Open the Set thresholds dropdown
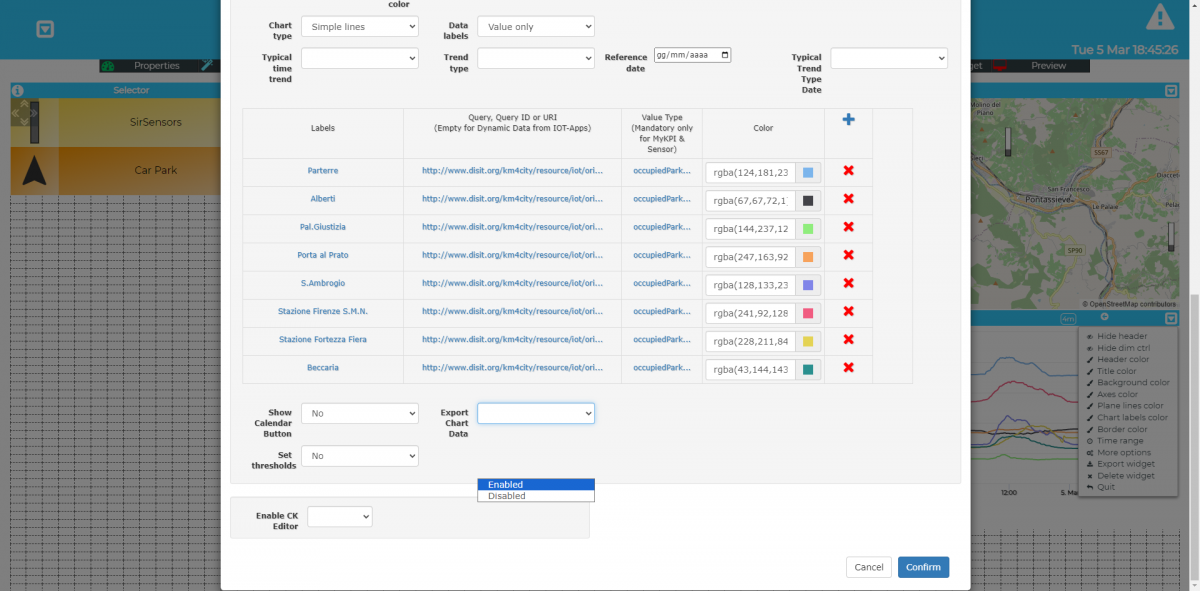This screenshot has height=591, width=1200. pos(359,456)
